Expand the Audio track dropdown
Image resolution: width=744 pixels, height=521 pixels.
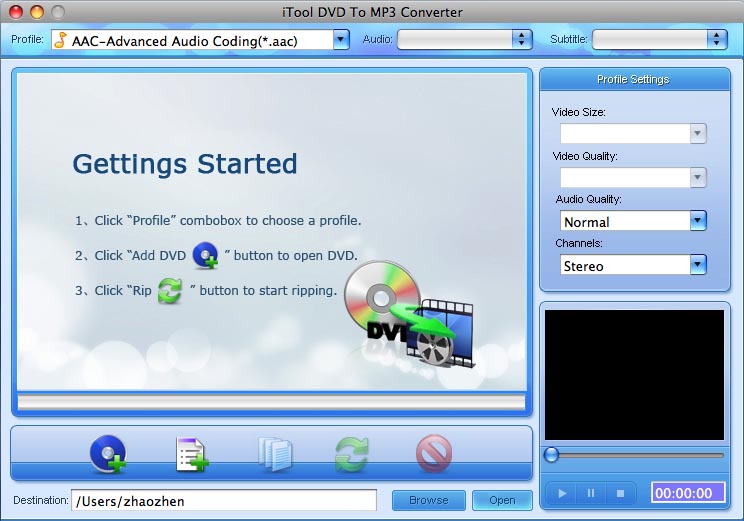point(465,39)
